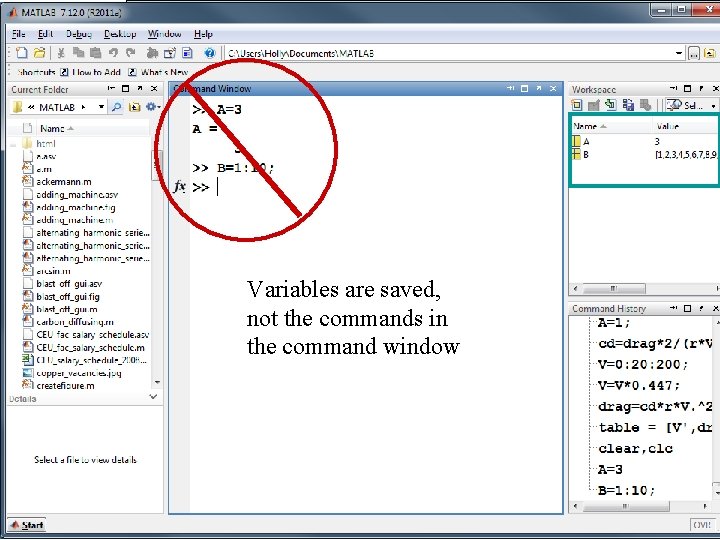
Task: Launch Simulink from the toolbar icon
Action: click(x=152, y=53)
